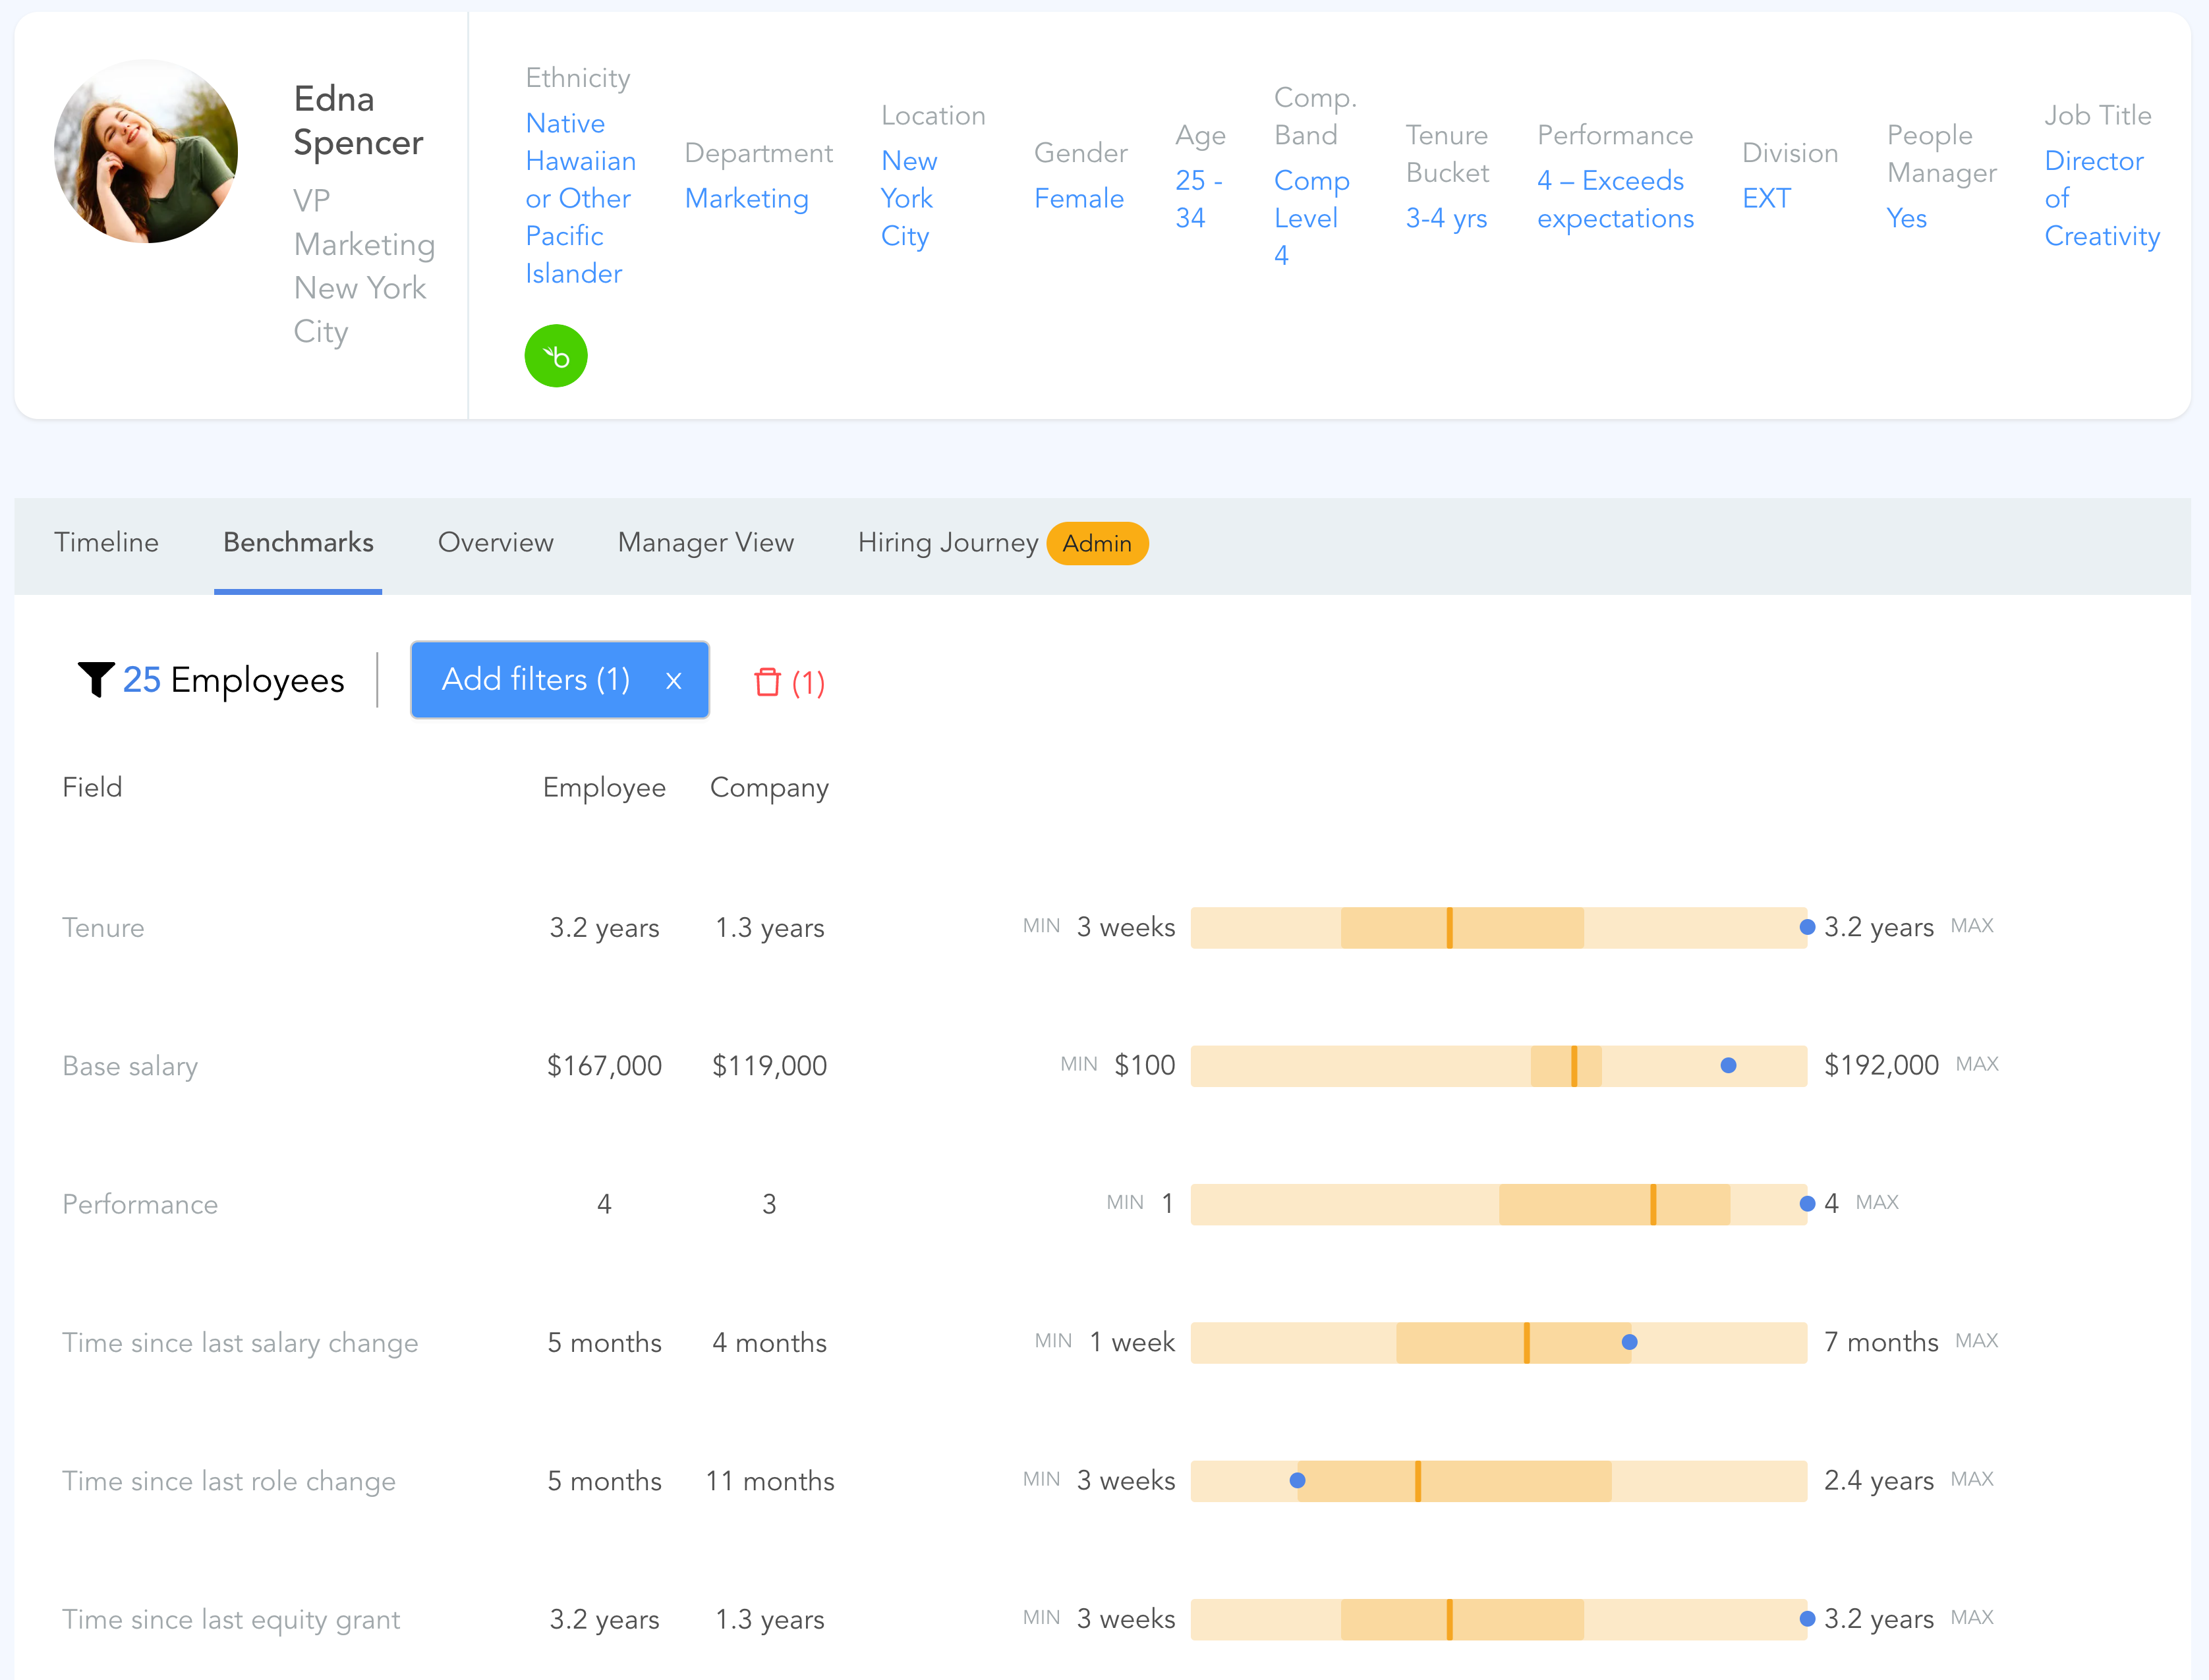Screen dimensions: 2209x1680
Task: Click orange median marker on Performance bar
Action: tap(1653, 1204)
